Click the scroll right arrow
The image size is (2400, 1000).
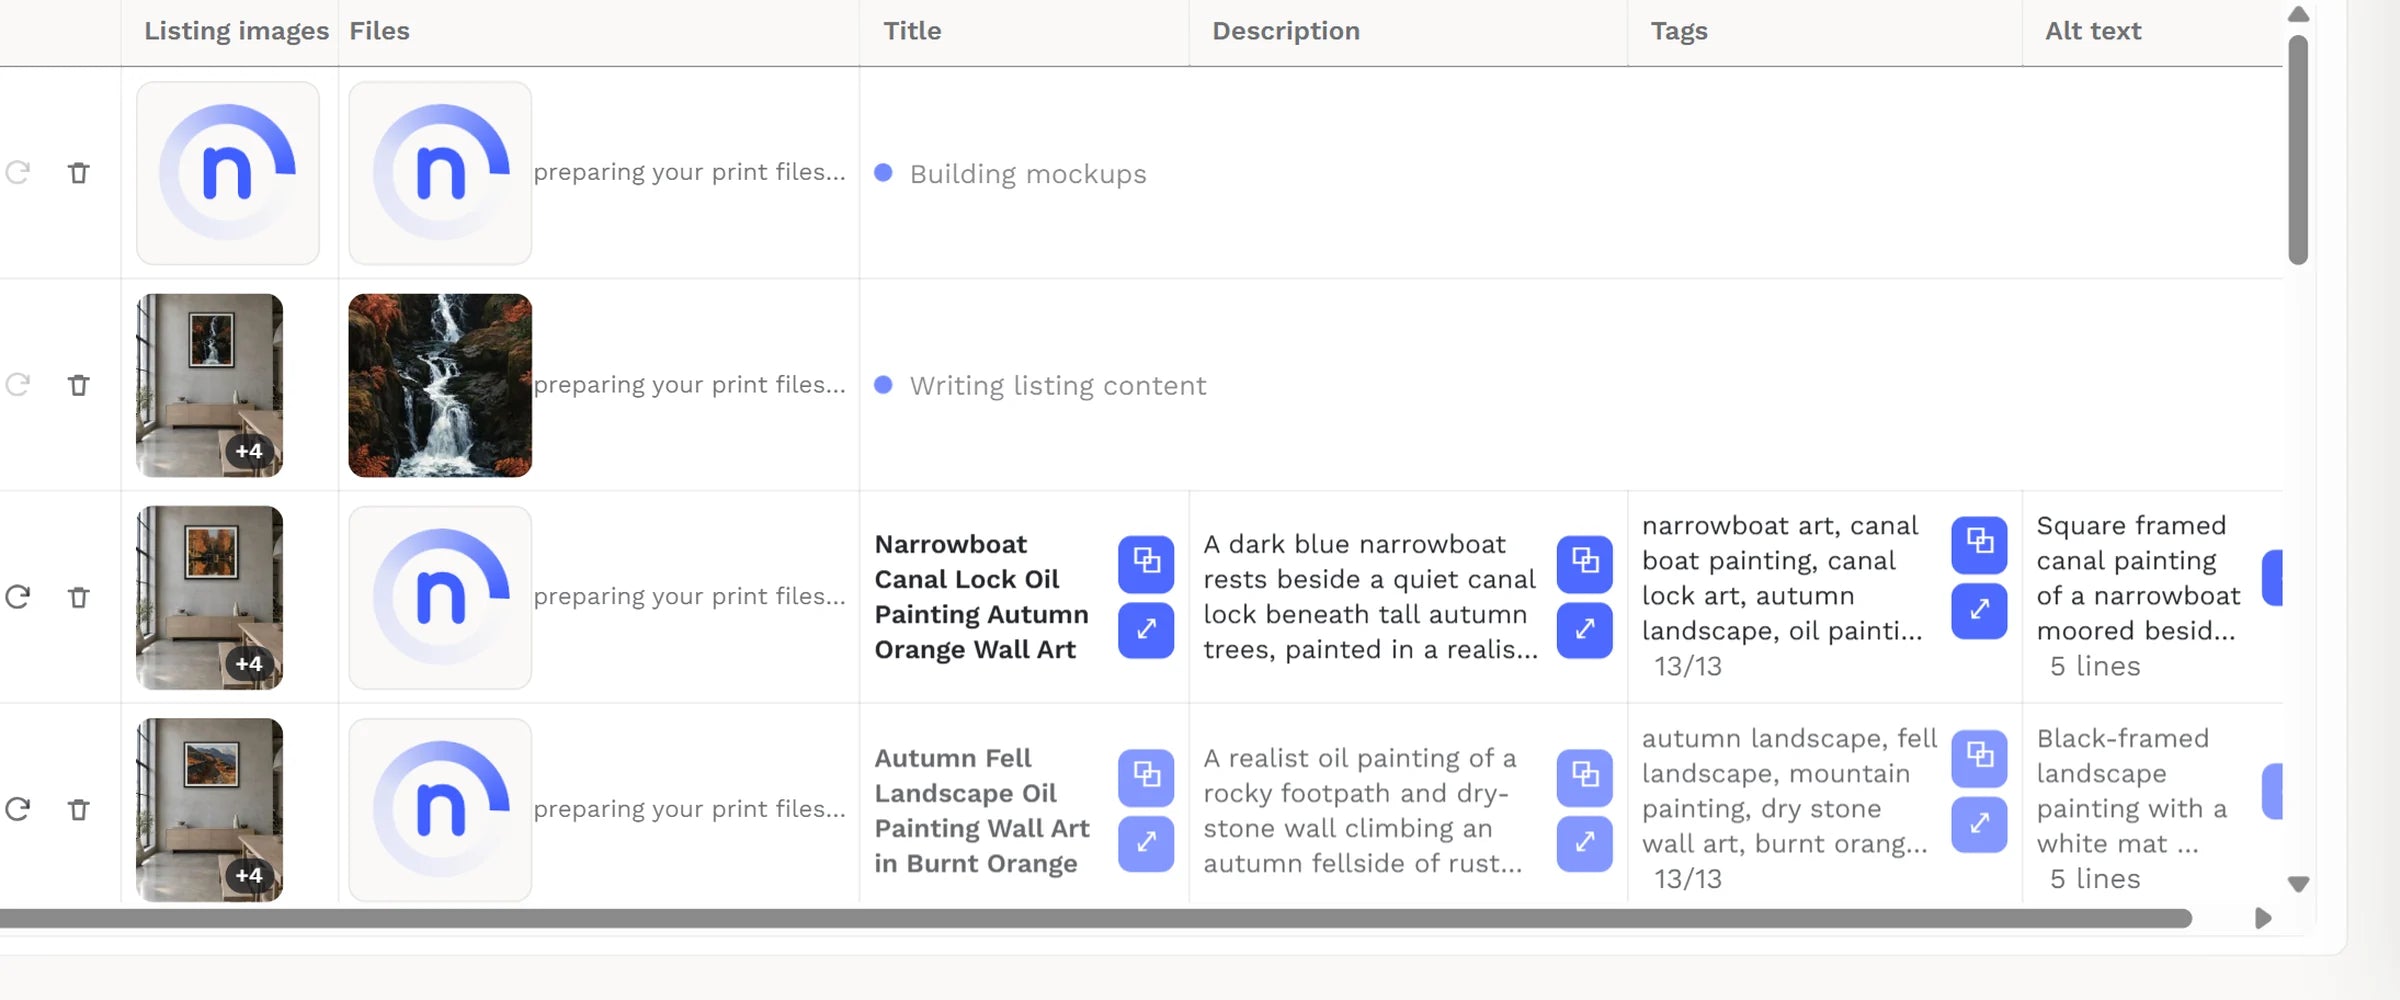tap(2263, 918)
